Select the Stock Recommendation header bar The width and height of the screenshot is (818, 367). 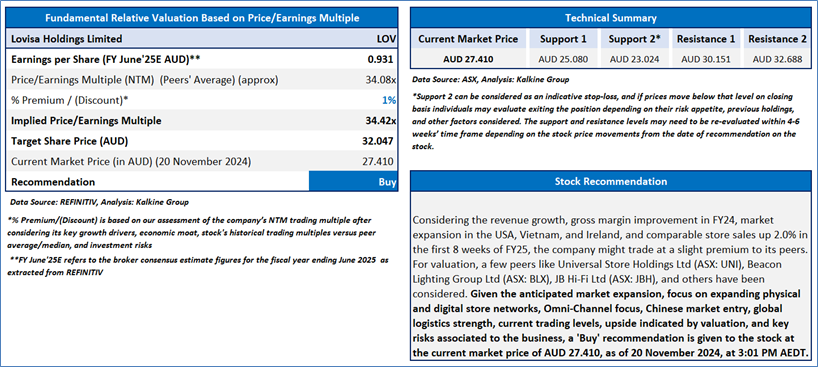point(611,181)
